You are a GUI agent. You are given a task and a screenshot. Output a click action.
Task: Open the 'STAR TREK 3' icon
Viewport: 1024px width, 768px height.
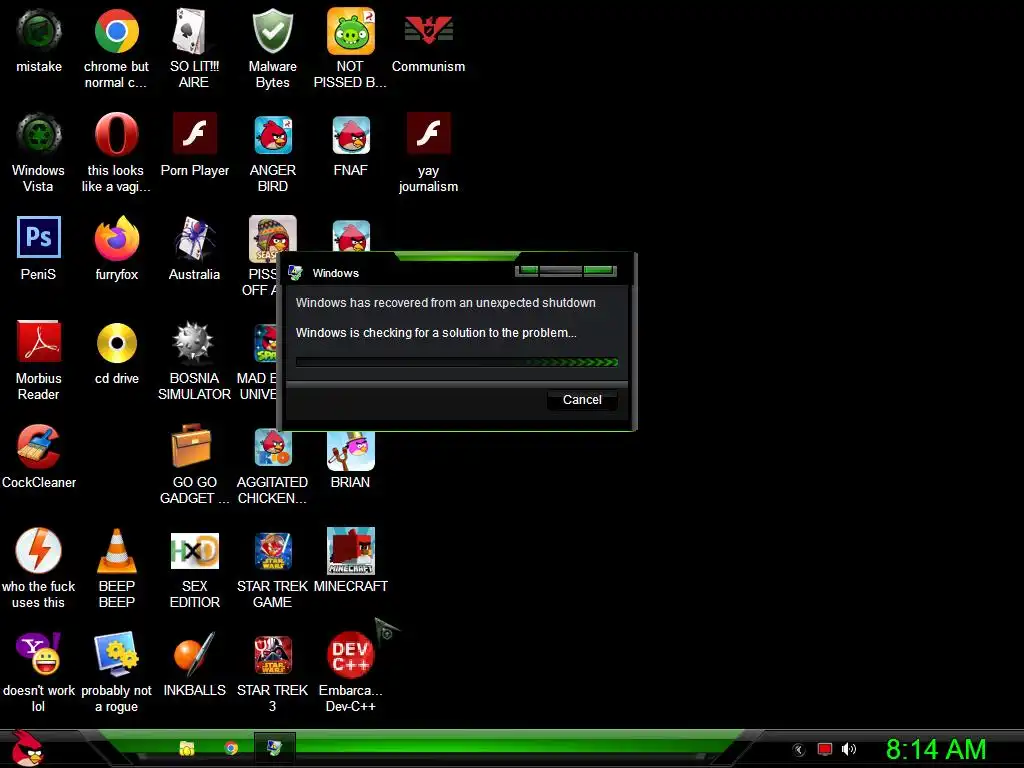[x=273, y=654]
